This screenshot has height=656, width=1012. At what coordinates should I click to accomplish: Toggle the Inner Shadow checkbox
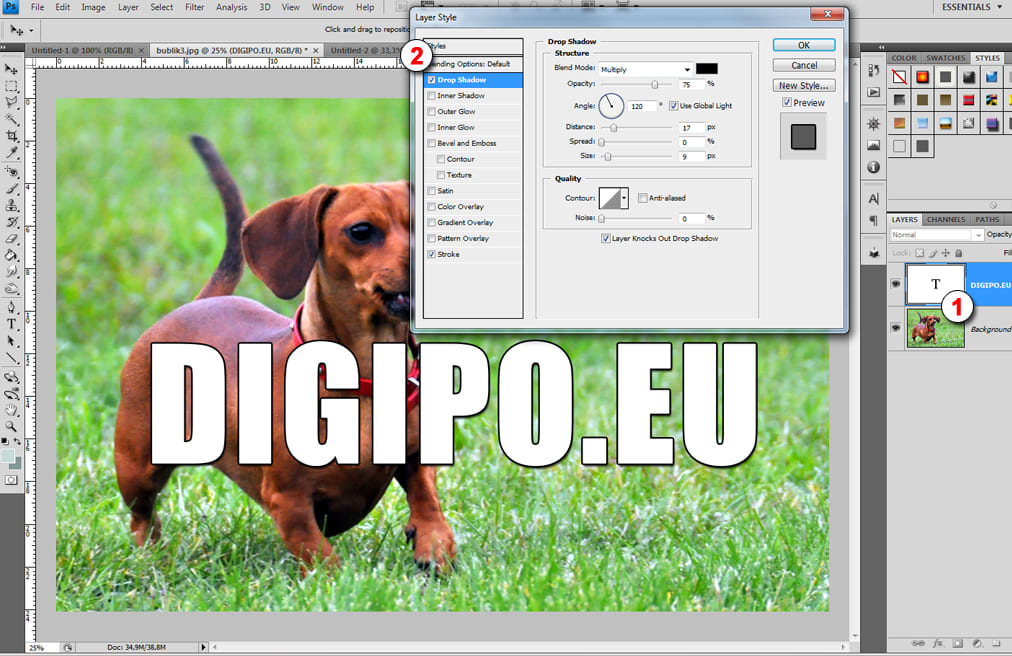(x=431, y=96)
